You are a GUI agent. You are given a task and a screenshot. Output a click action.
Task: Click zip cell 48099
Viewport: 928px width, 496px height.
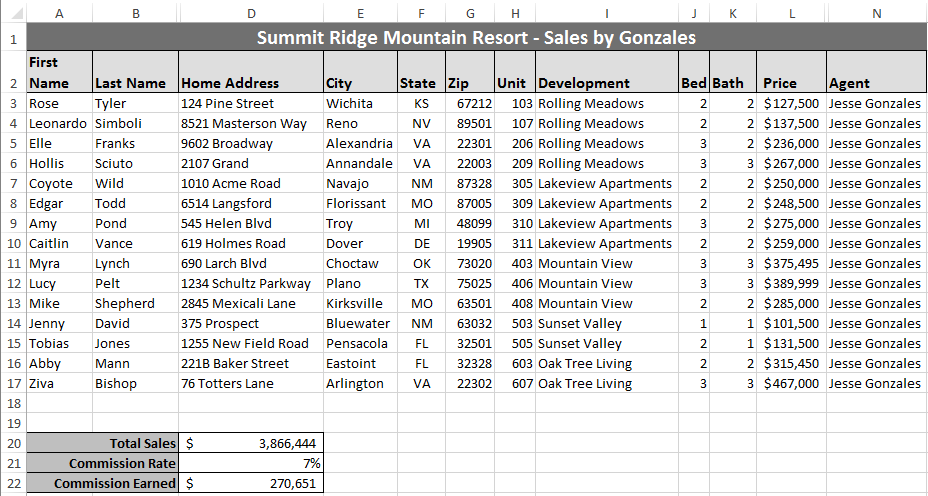click(x=470, y=224)
